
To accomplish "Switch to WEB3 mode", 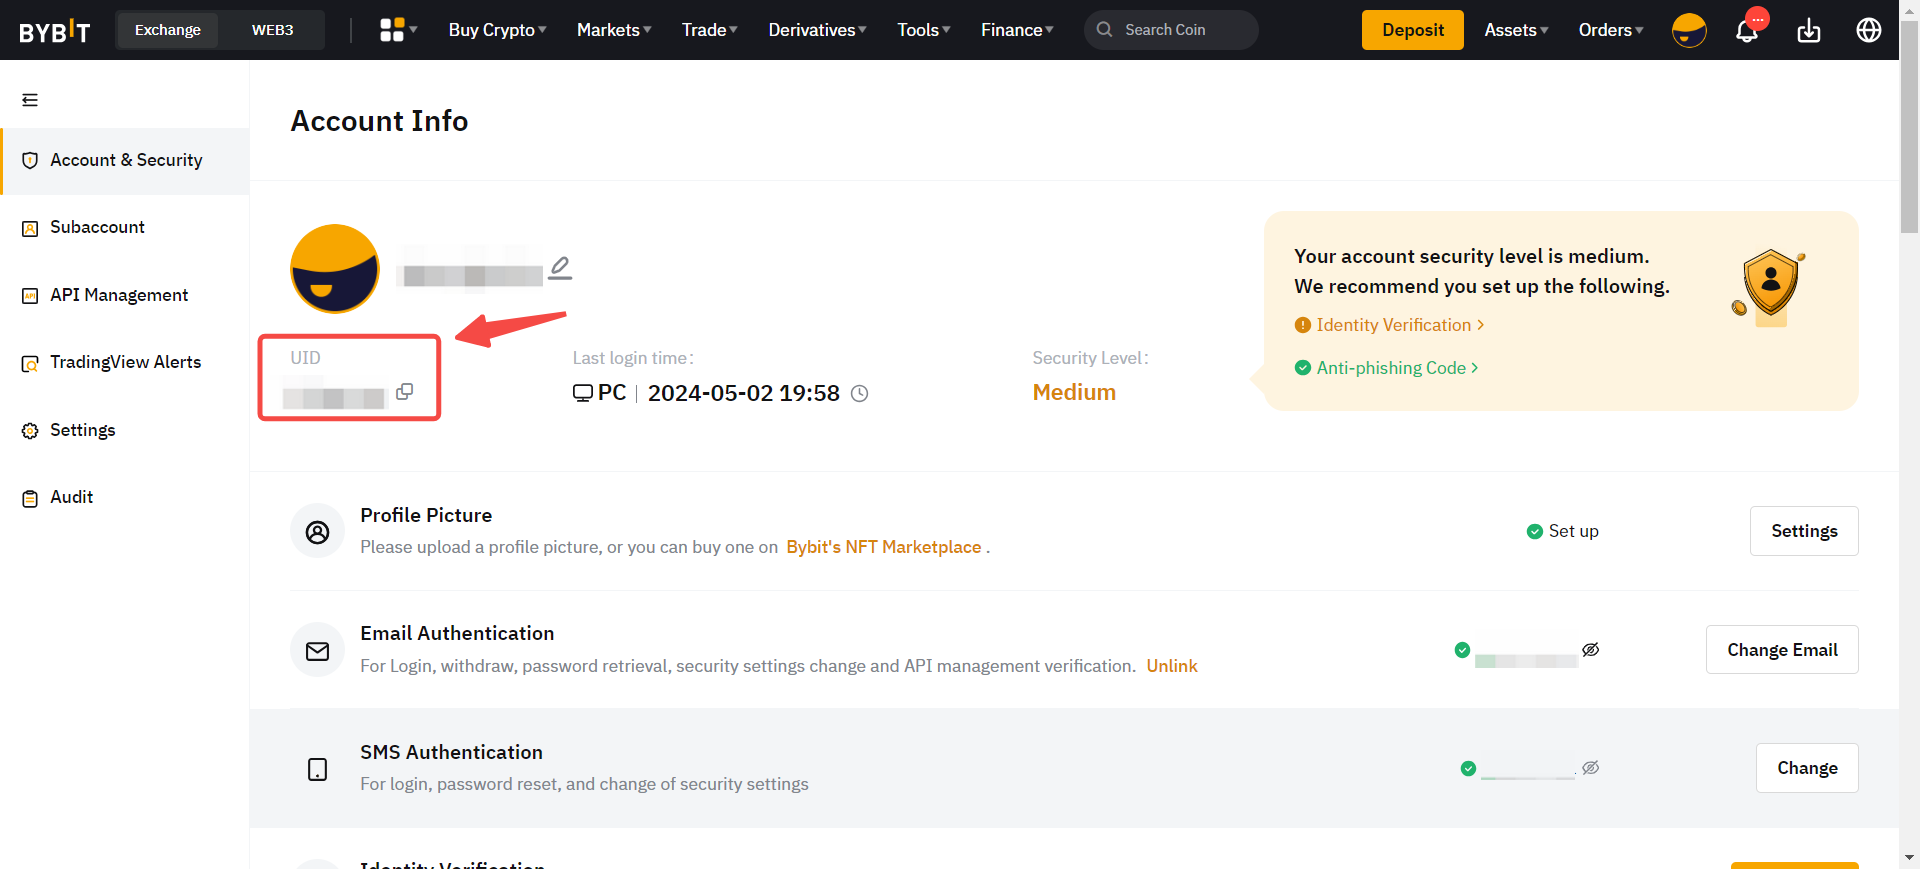I will pyautogui.click(x=272, y=30).
